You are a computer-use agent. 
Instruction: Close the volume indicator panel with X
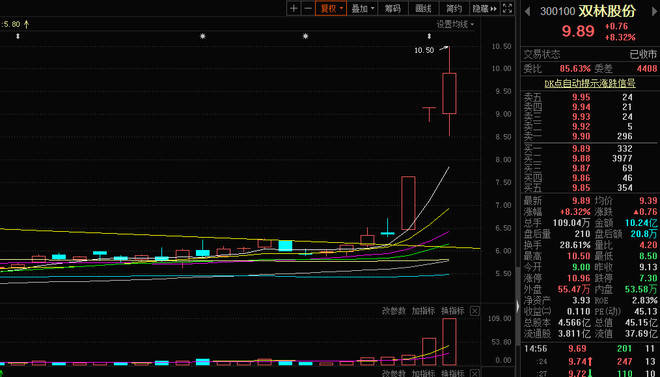tap(474, 311)
